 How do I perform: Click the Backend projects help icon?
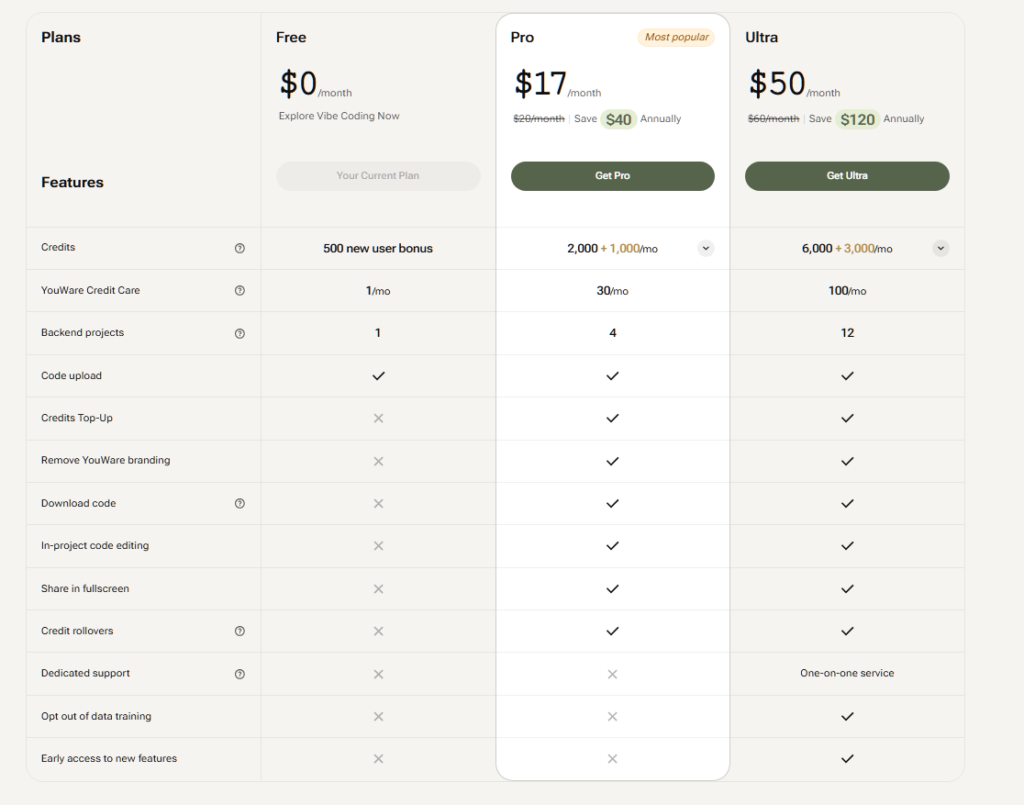point(239,334)
